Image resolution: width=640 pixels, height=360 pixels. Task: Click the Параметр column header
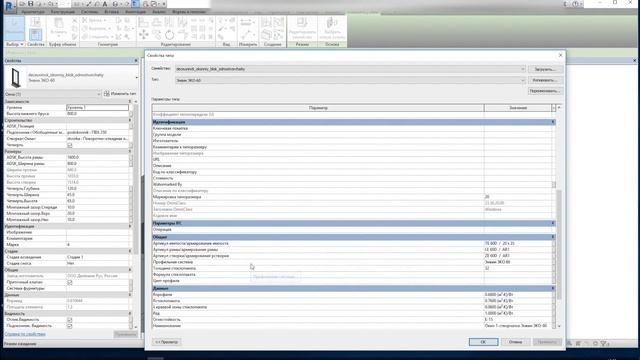point(318,108)
